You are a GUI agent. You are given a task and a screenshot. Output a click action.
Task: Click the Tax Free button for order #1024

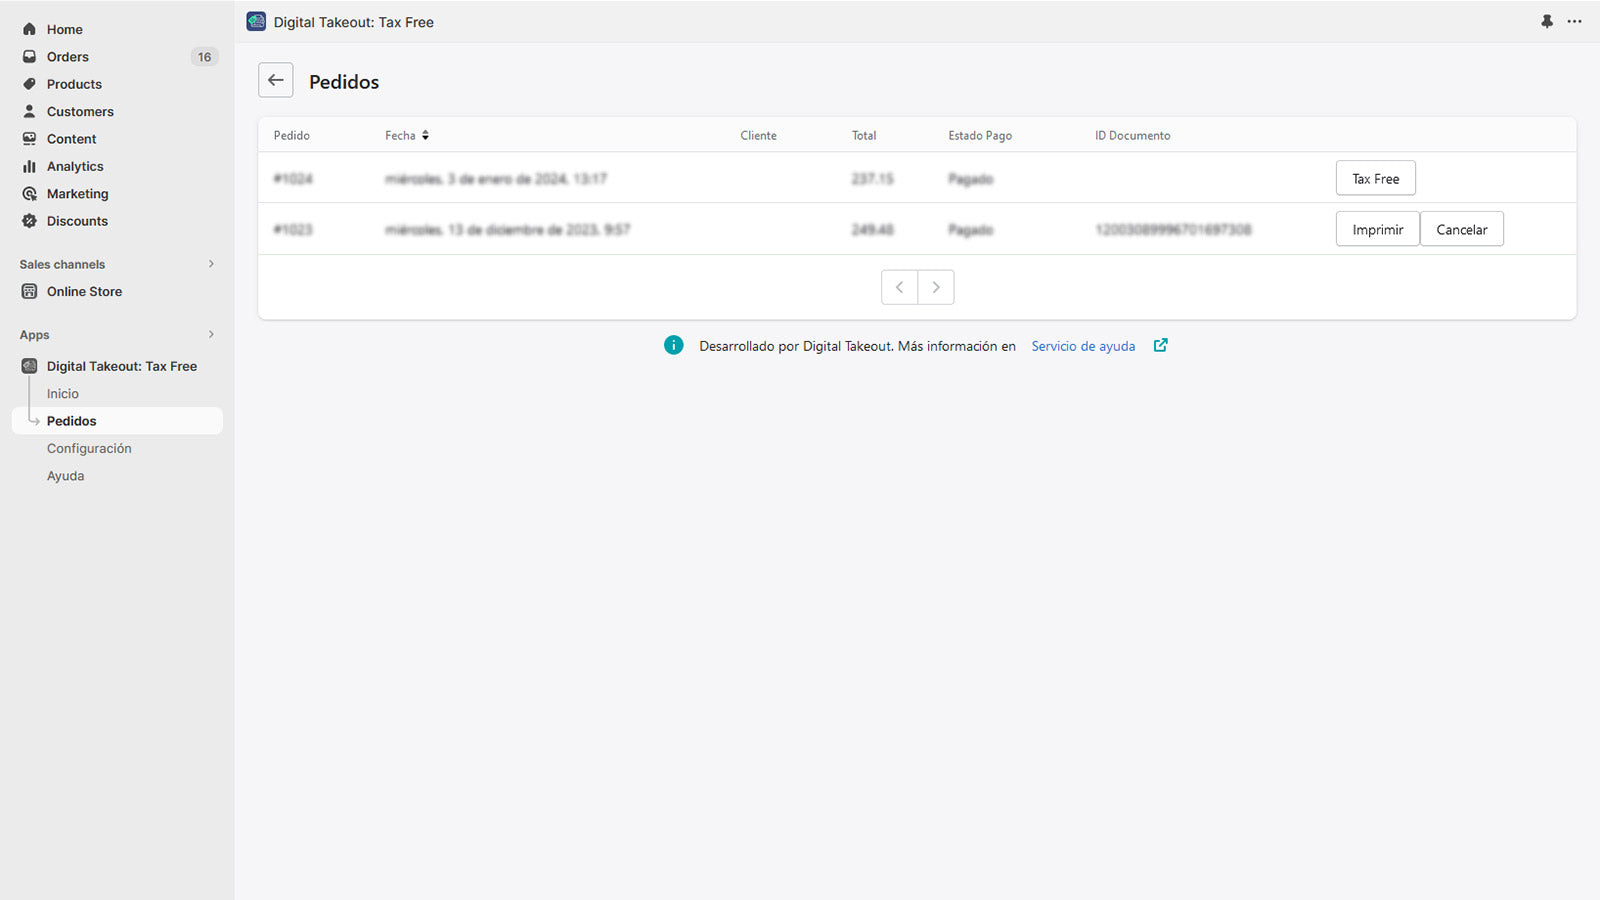(x=1375, y=178)
